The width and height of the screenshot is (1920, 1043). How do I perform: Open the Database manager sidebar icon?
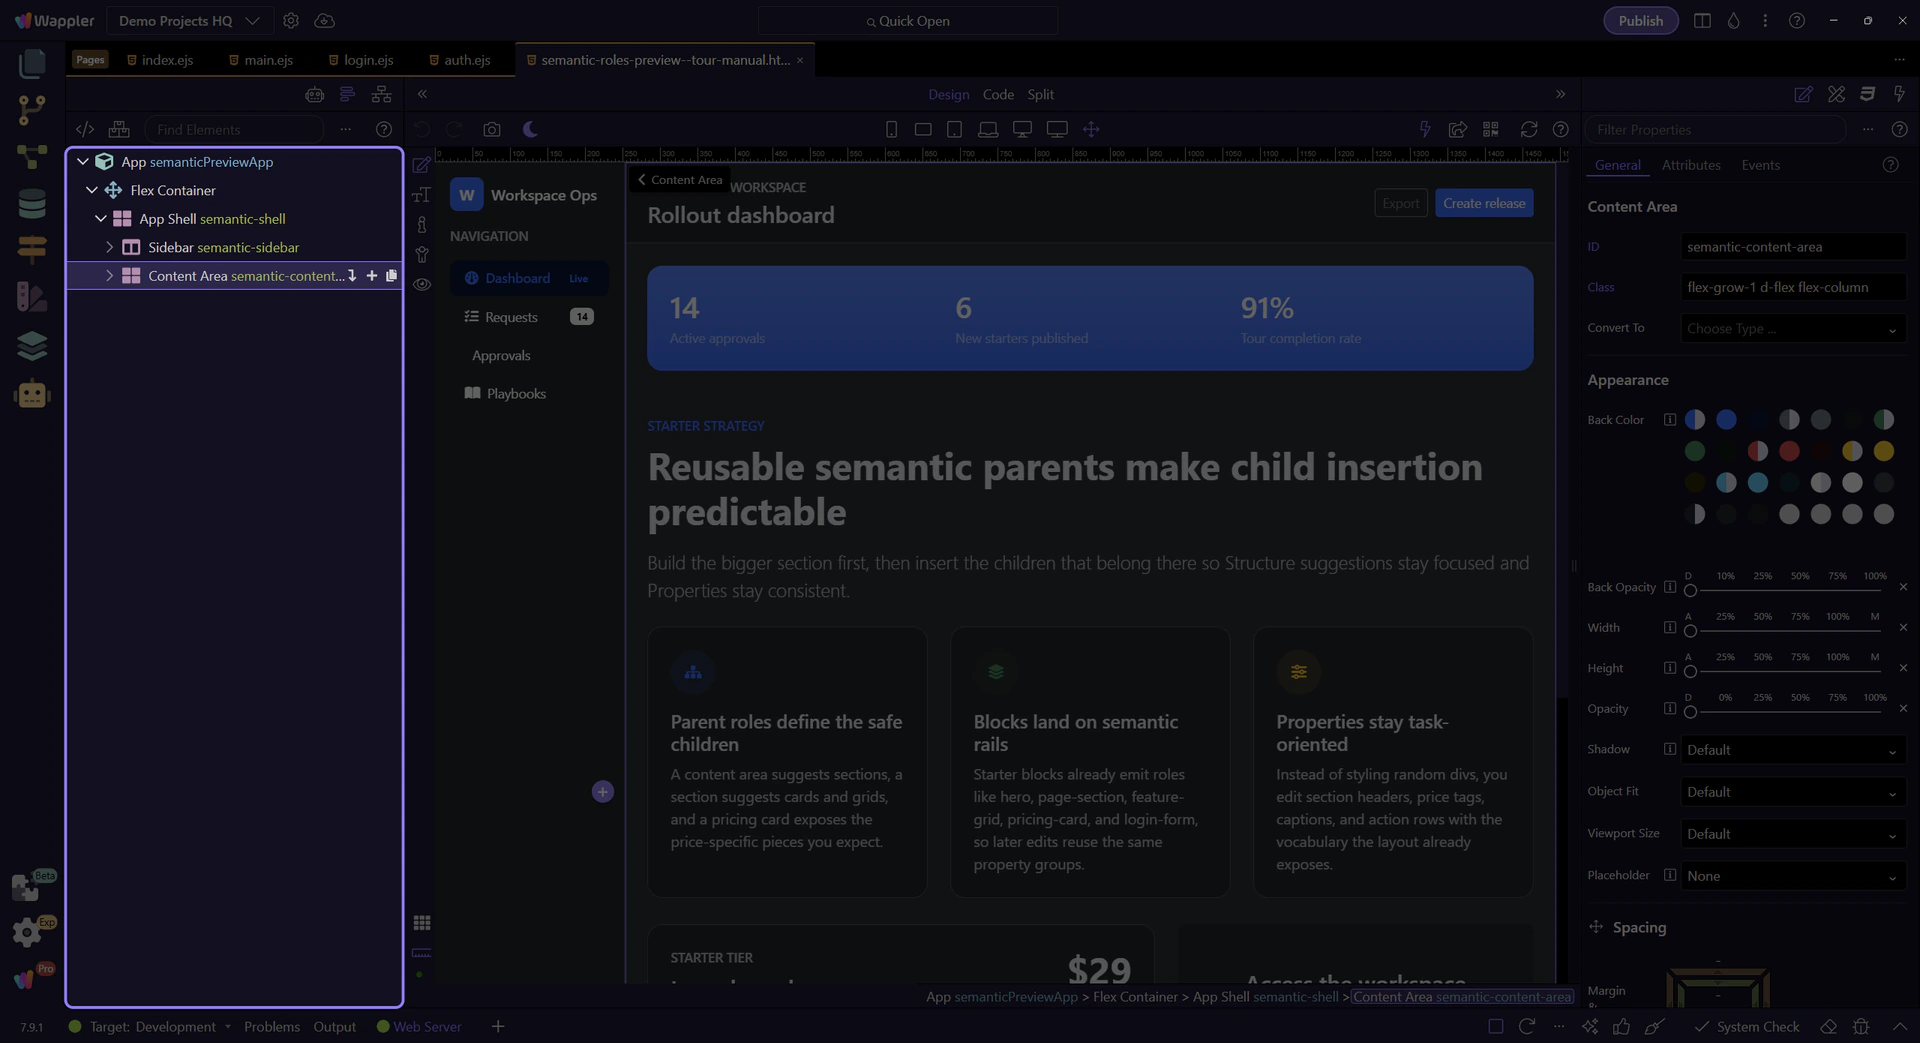32,203
